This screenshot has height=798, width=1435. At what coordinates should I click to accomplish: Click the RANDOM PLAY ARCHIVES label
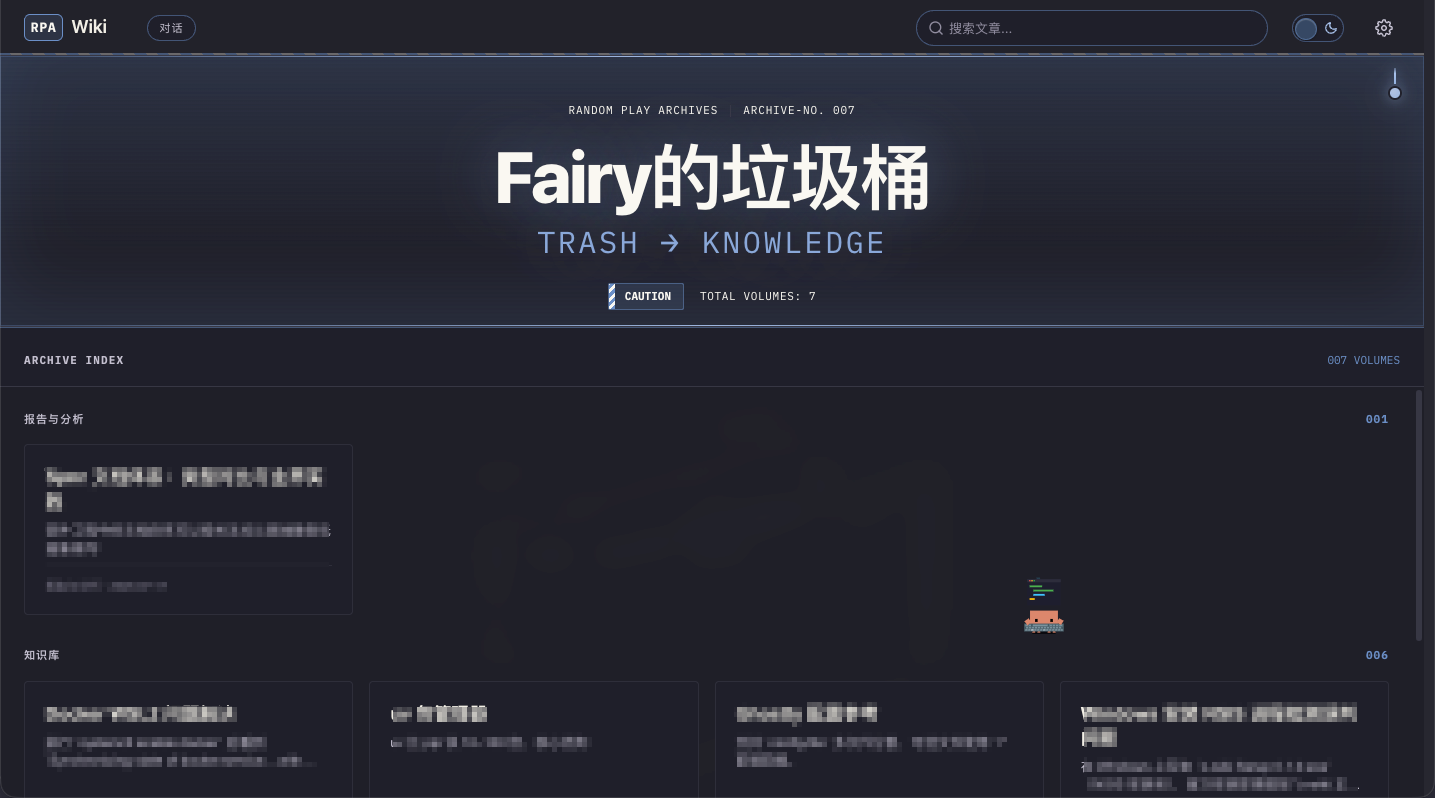pos(643,110)
